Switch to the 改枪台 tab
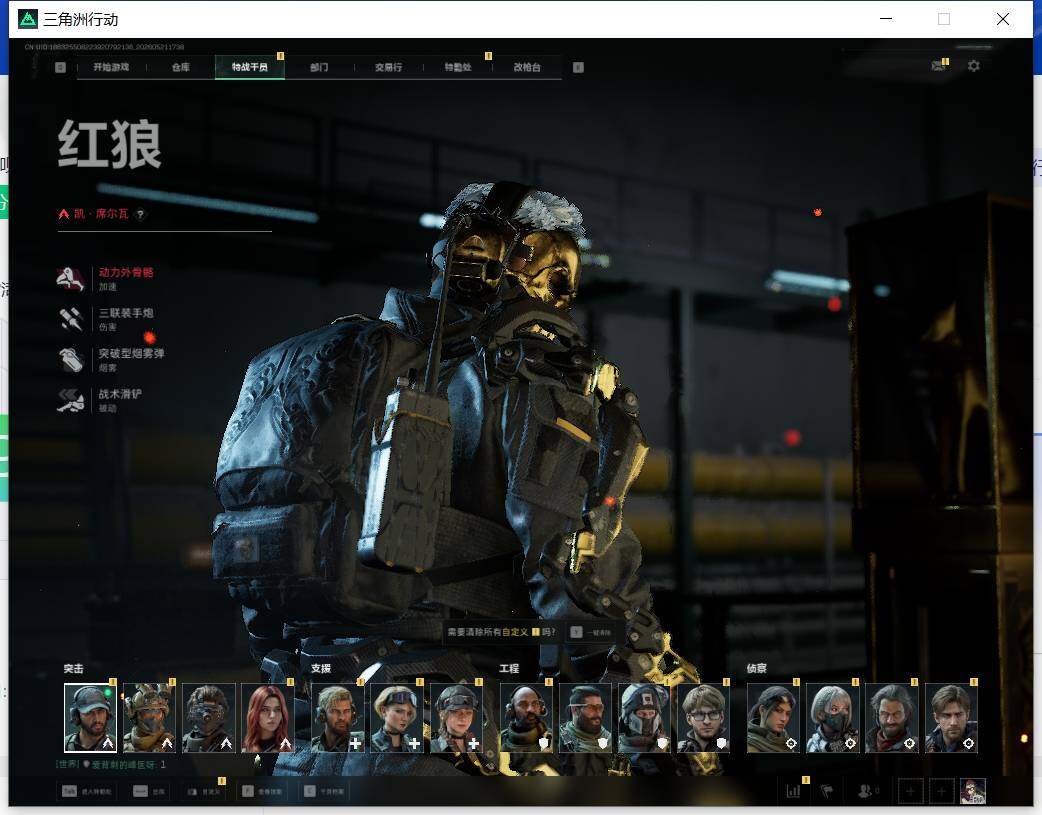The height and width of the screenshot is (815, 1042). pos(527,67)
